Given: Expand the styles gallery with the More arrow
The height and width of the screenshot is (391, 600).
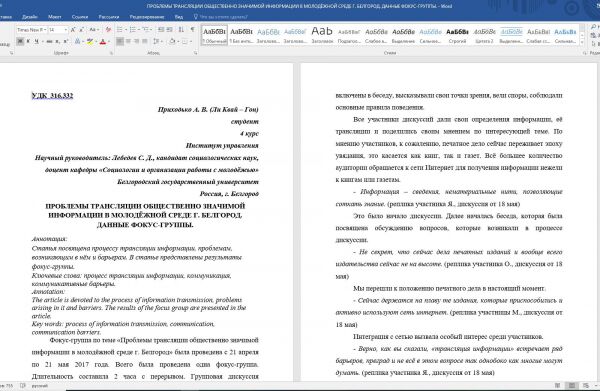Looking at the screenshot, I should [582, 43].
